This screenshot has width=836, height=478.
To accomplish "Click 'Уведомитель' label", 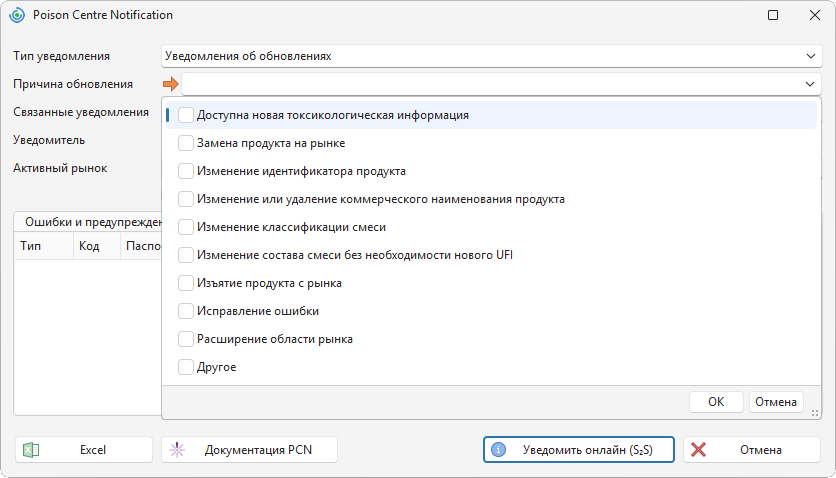I will [x=49, y=140].
